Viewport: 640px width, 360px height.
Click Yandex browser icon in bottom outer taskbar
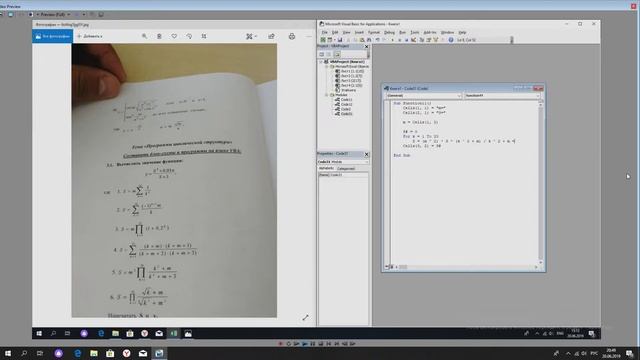click(x=127, y=353)
